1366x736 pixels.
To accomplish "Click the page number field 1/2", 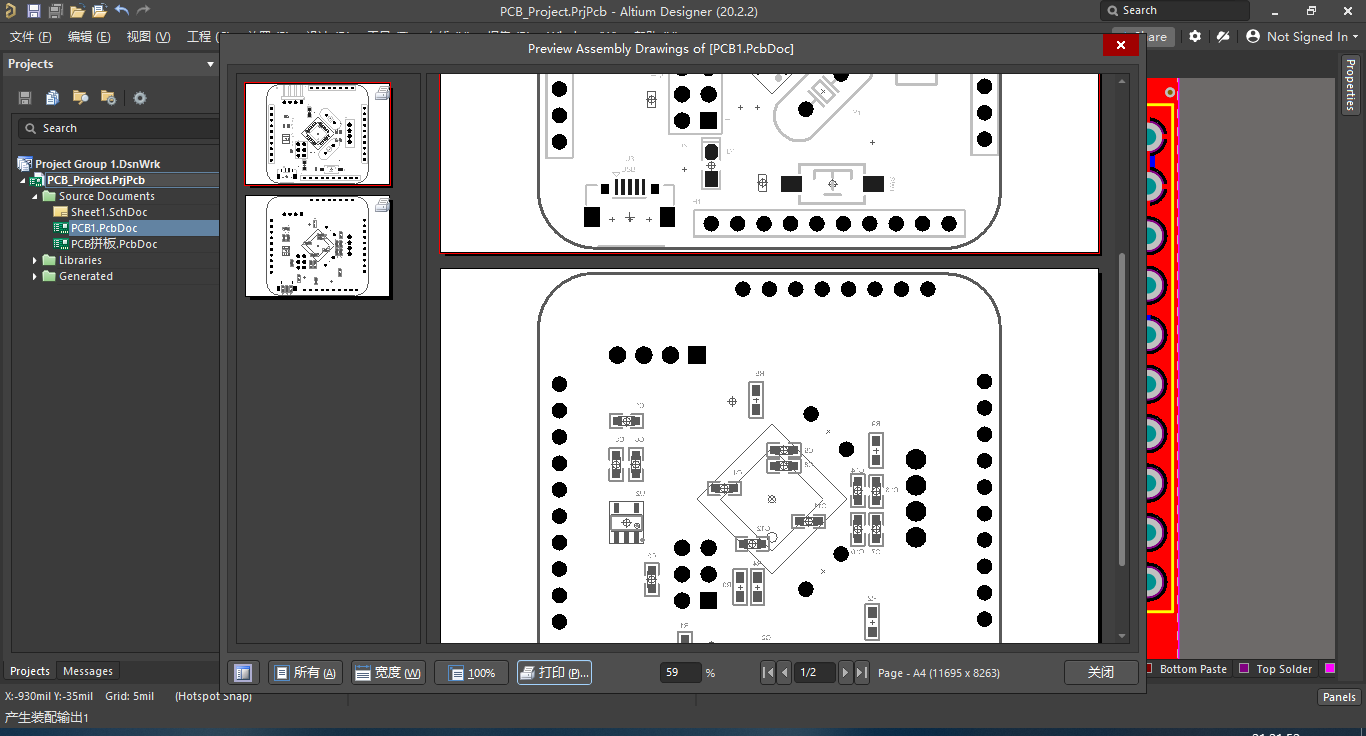I will [x=814, y=673].
